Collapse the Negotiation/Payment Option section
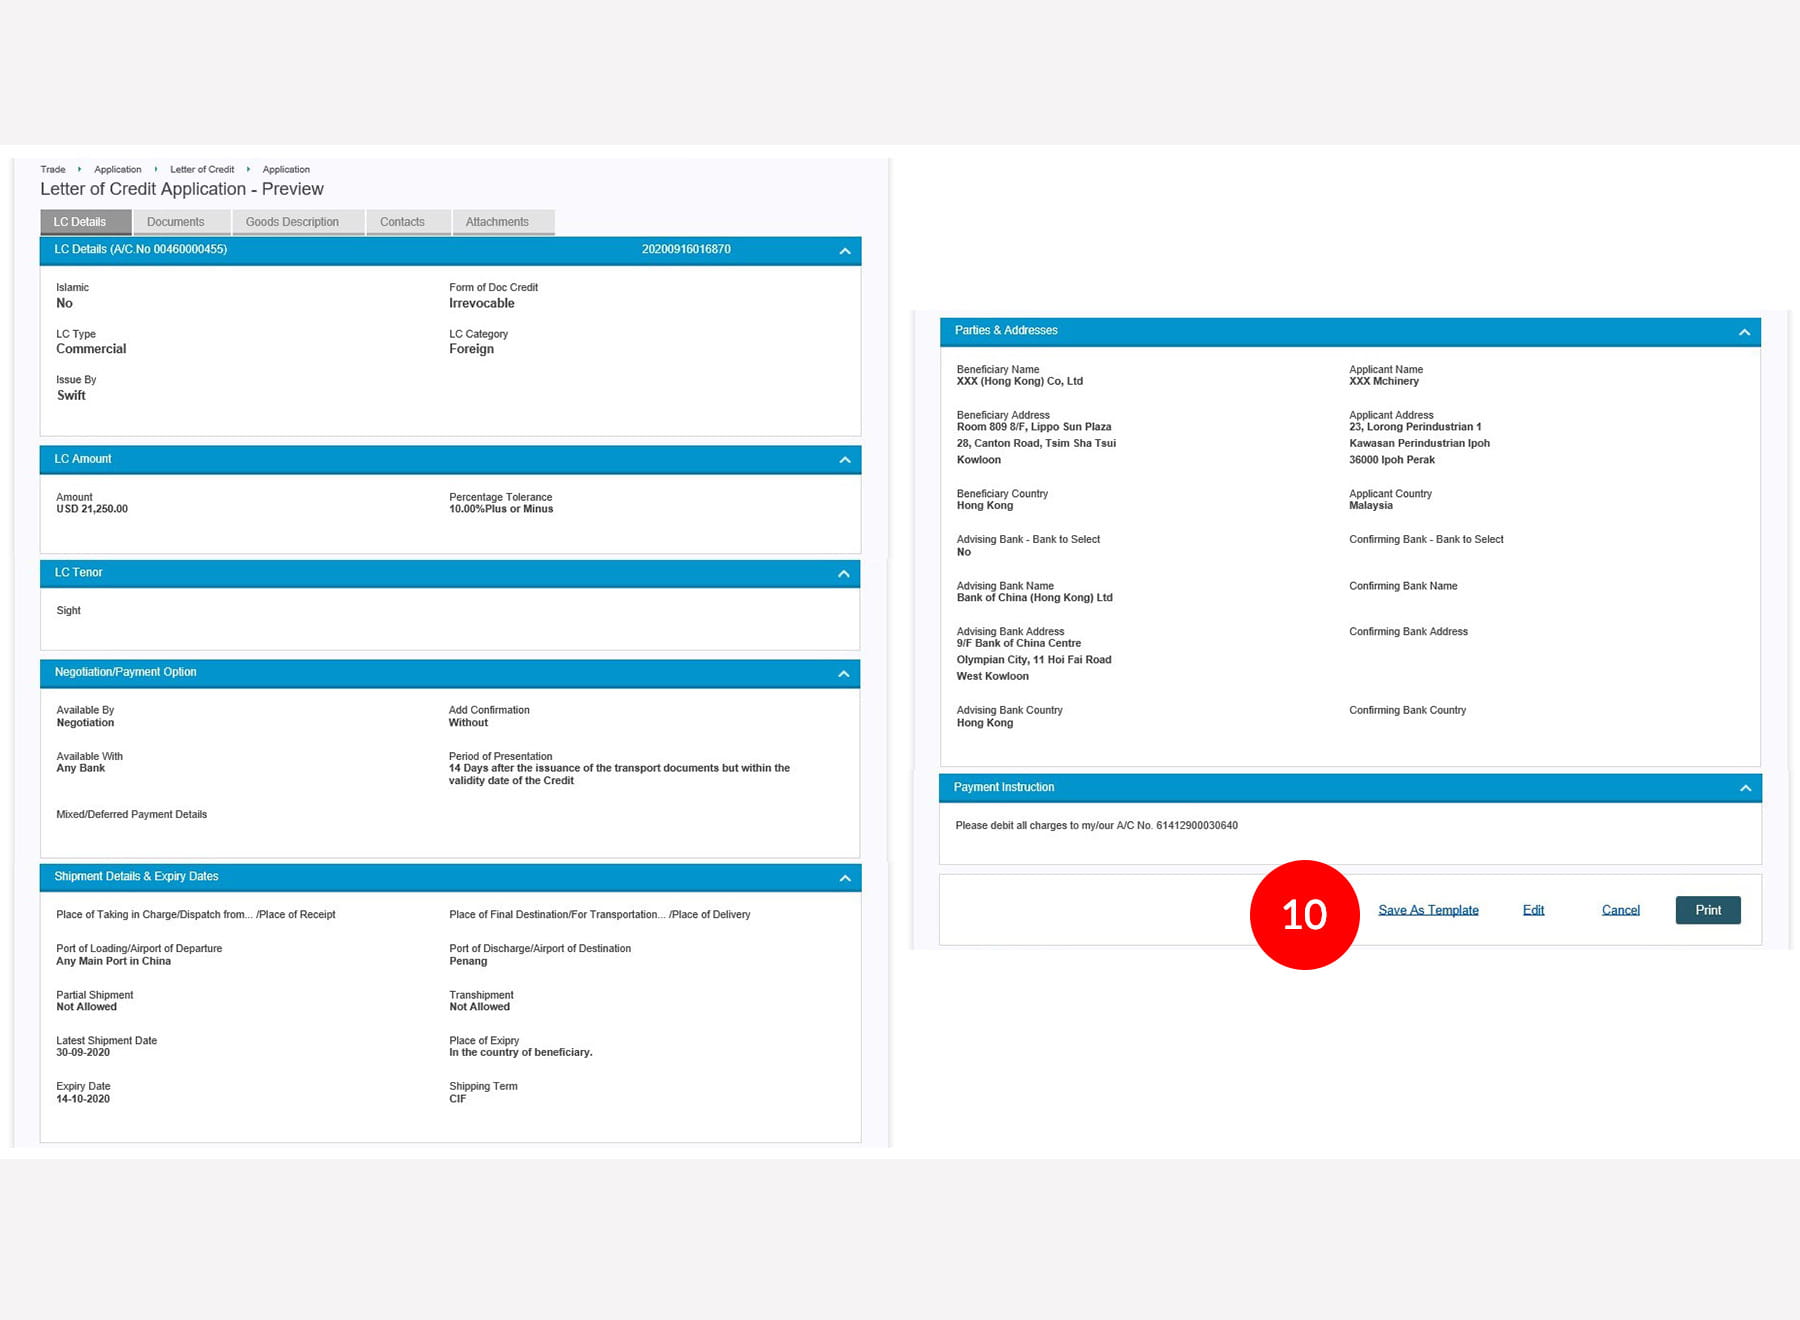 click(844, 674)
